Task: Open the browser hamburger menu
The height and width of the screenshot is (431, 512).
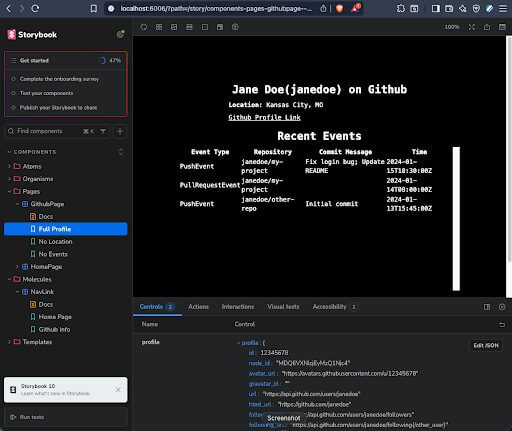Action: [x=503, y=9]
